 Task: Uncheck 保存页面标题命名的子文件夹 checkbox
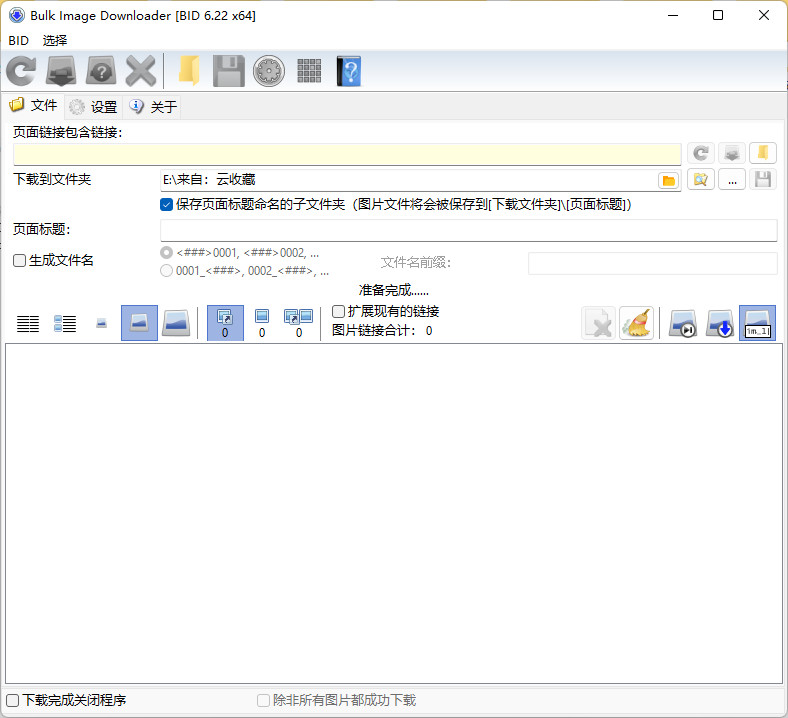pyautogui.click(x=166, y=204)
